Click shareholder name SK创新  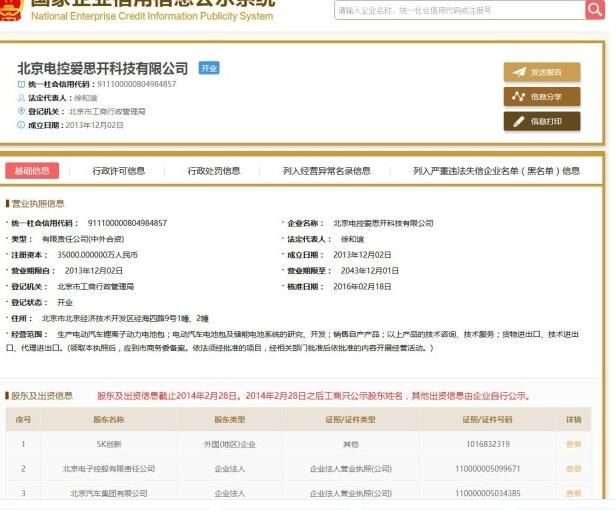109,444
